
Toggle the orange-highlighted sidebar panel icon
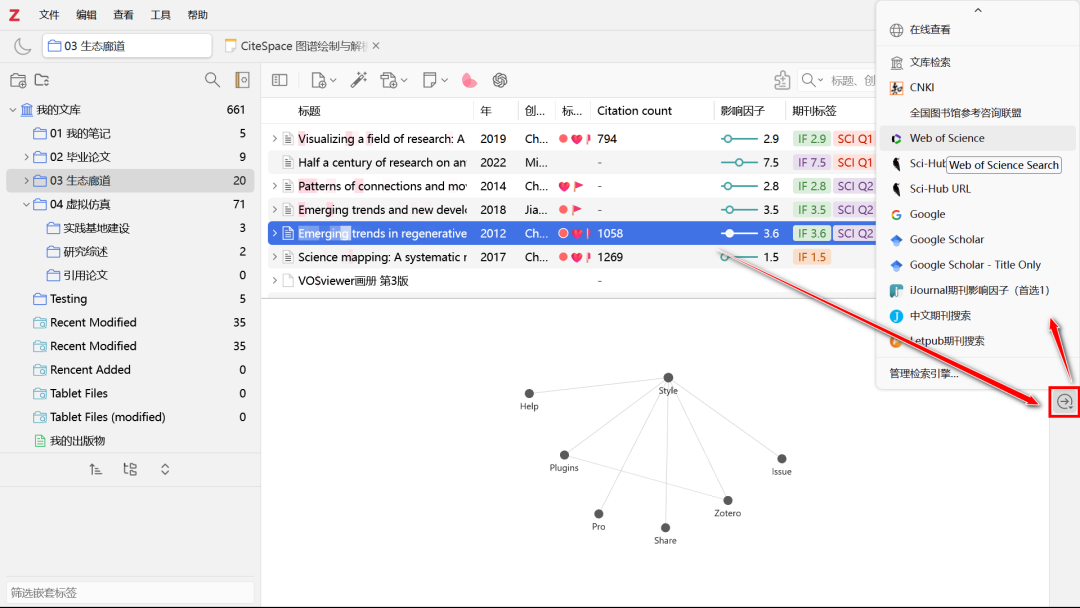pyautogui.click(x=242, y=80)
